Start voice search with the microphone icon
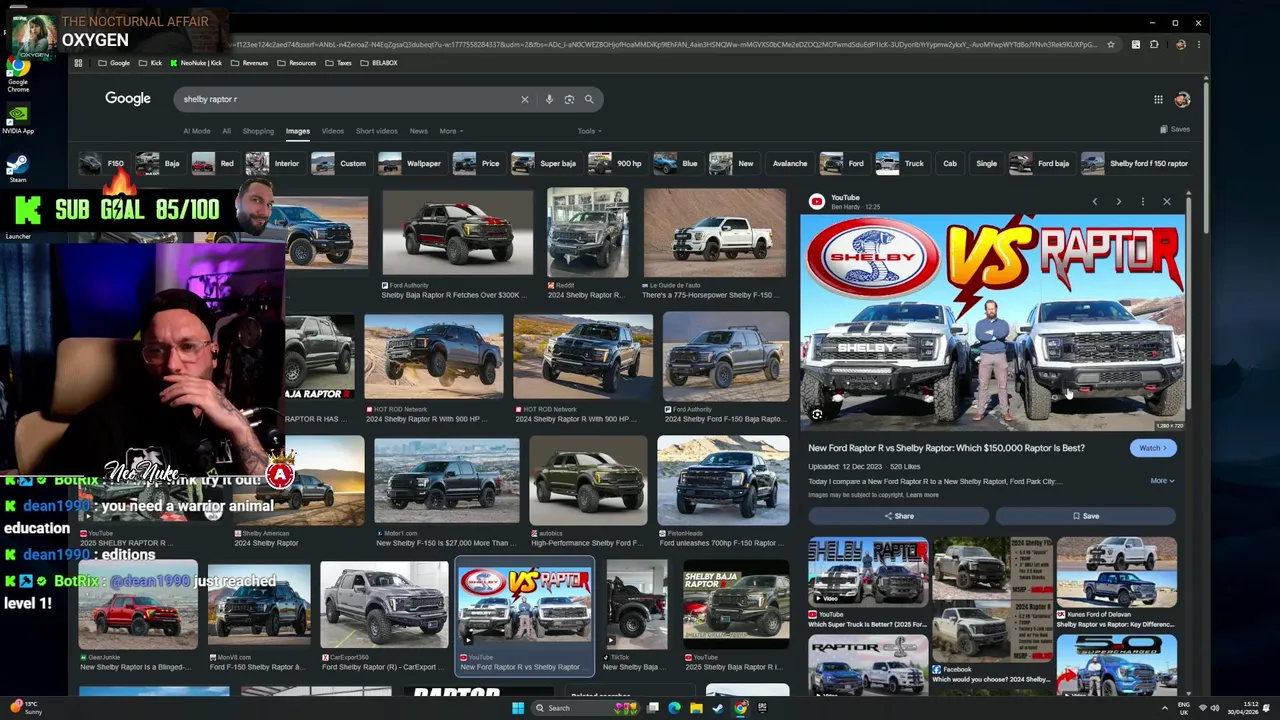The height and width of the screenshot is (720, 1280). pyautogui.click(x=549, y=99)
